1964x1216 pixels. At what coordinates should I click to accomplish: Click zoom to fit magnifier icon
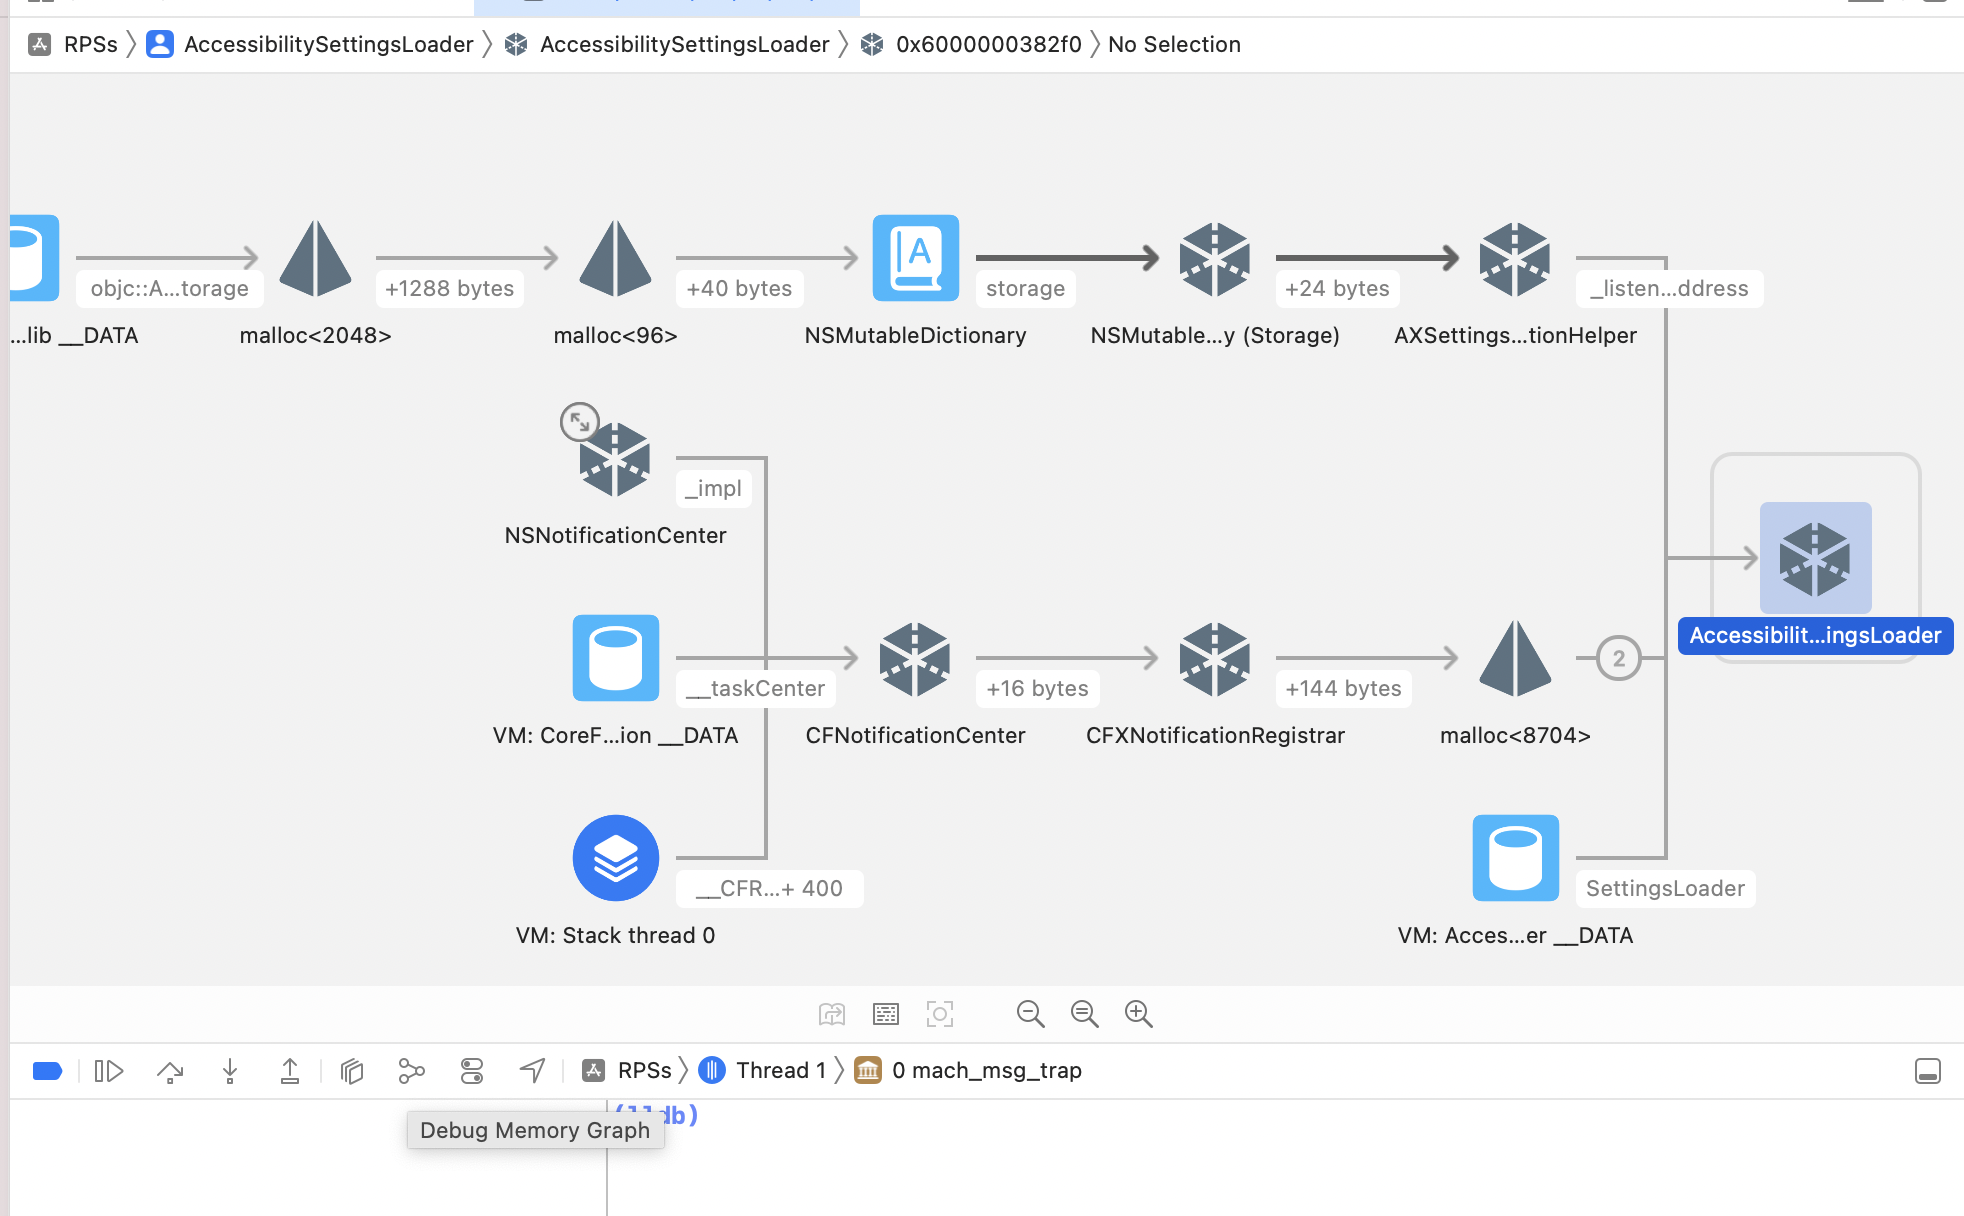(x=1084, y=1014)
